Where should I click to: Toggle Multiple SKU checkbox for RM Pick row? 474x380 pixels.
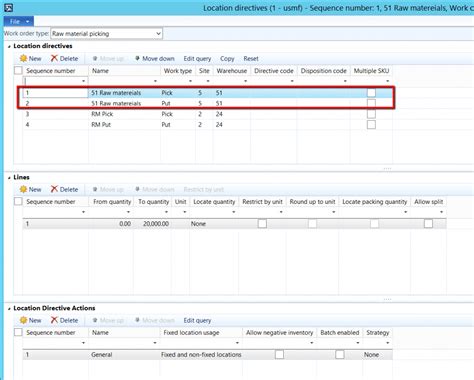point(371,114)
